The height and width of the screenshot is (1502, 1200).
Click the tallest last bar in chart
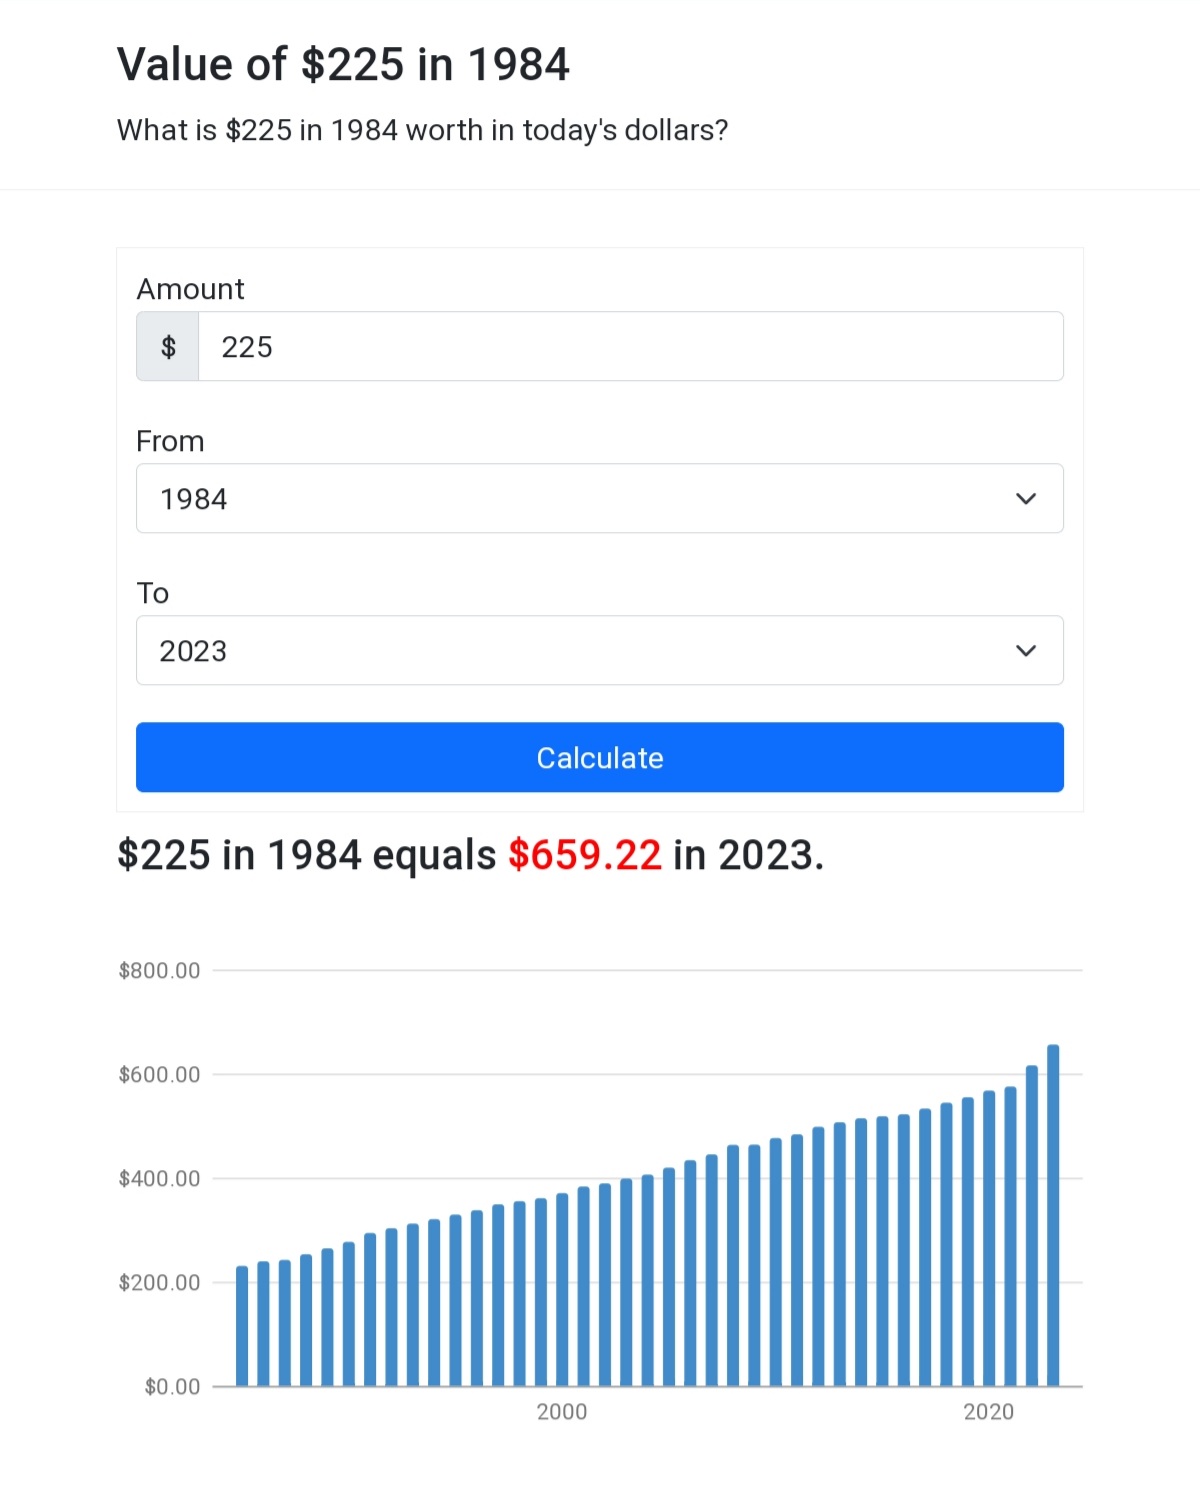tap(1053, 1216)
